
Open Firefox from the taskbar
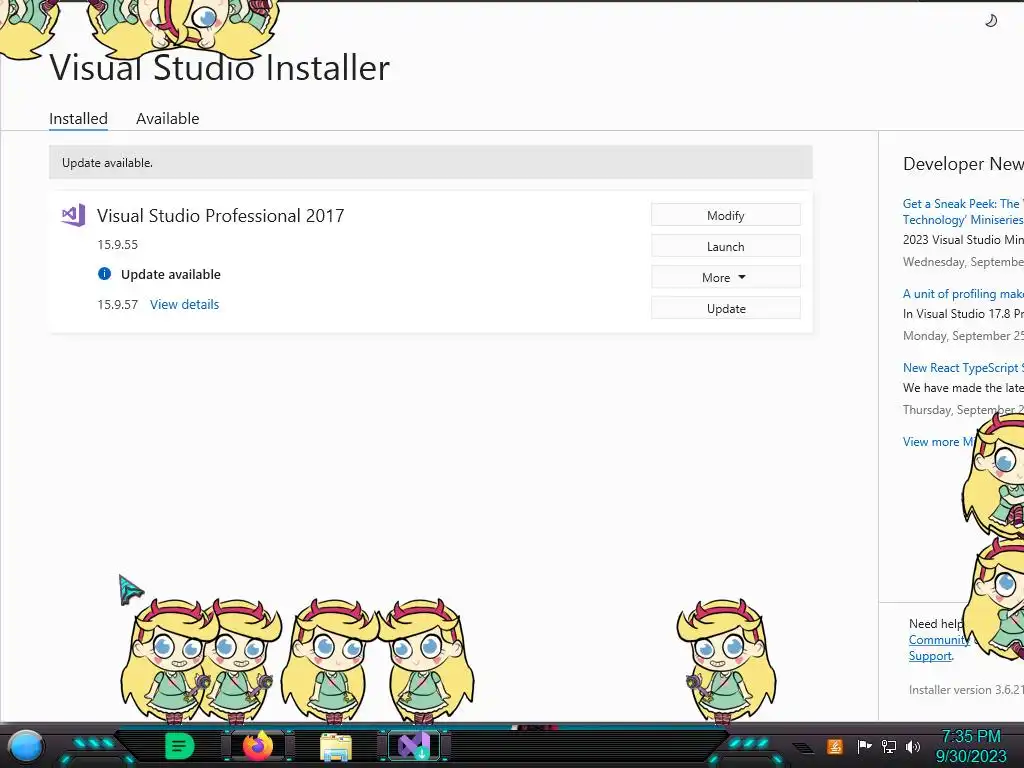point(257,746)
